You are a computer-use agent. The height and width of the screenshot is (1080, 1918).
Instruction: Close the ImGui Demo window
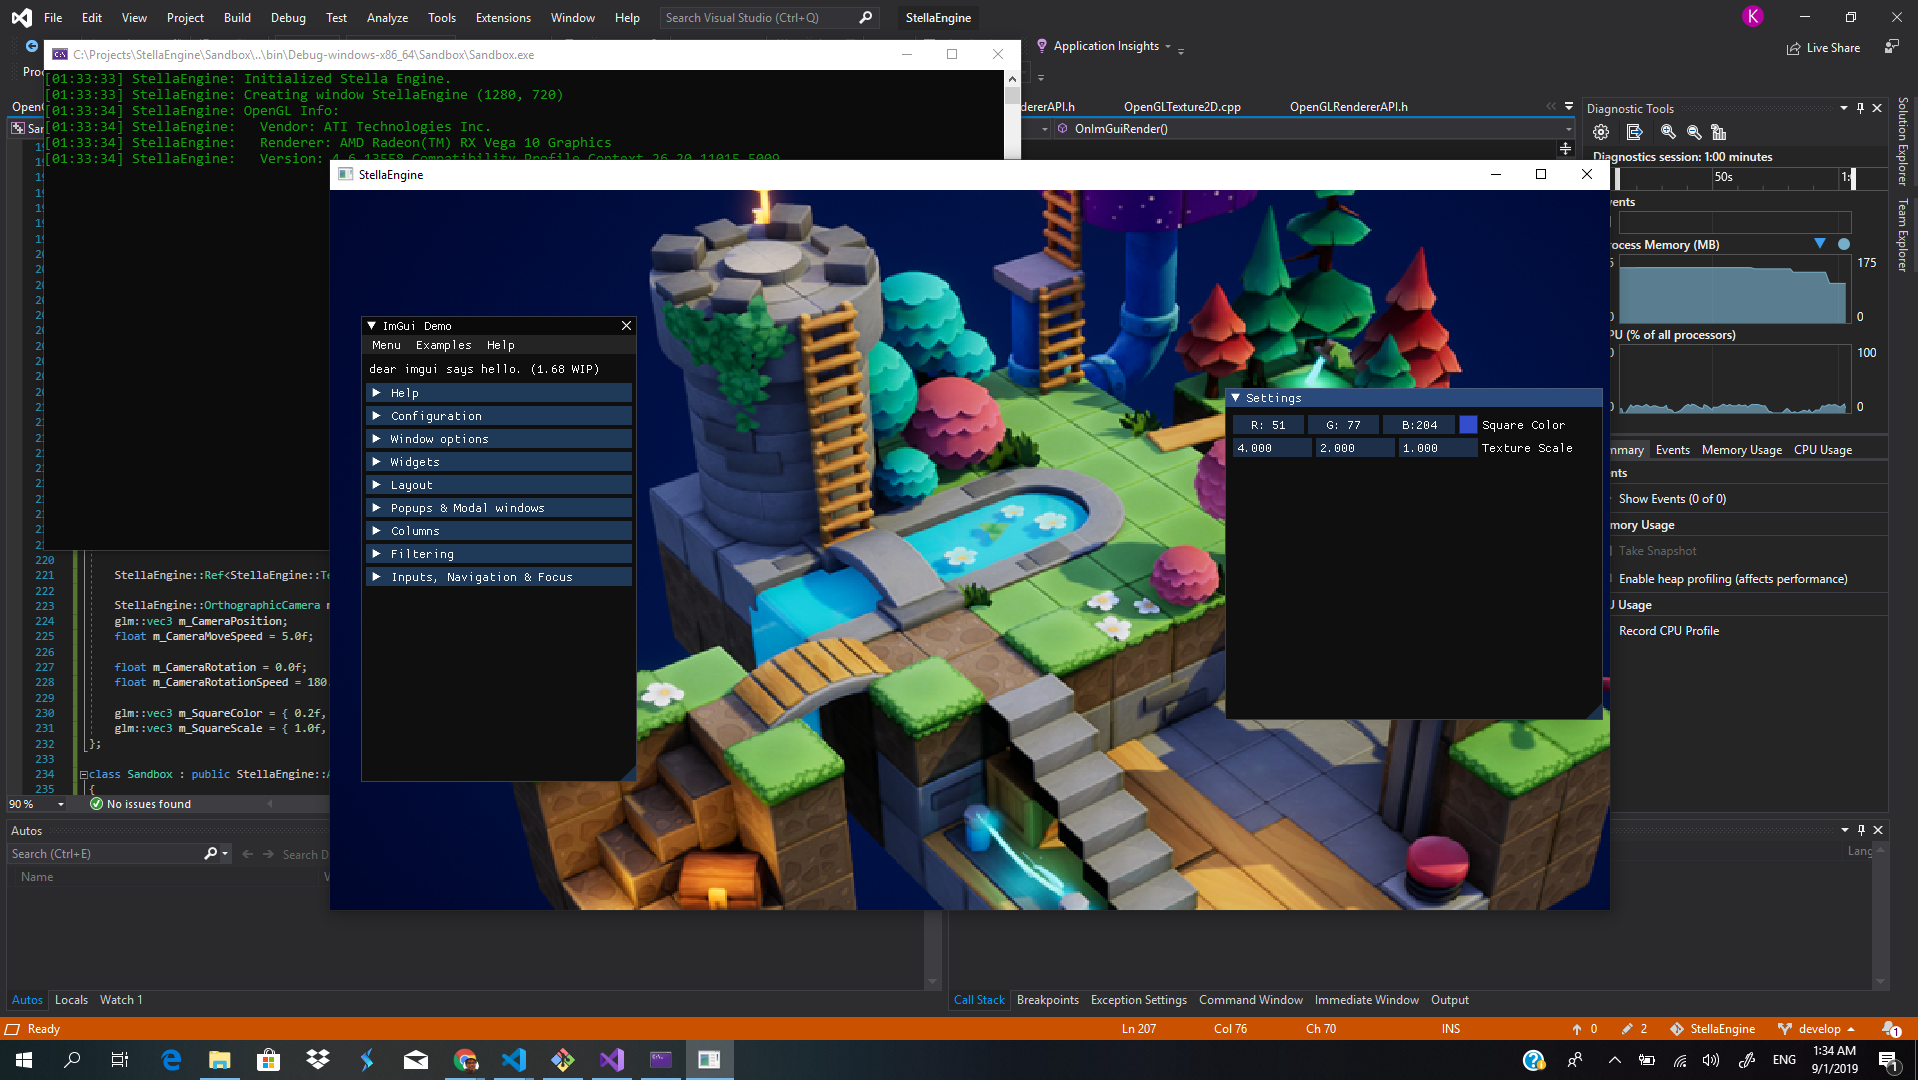626,326
